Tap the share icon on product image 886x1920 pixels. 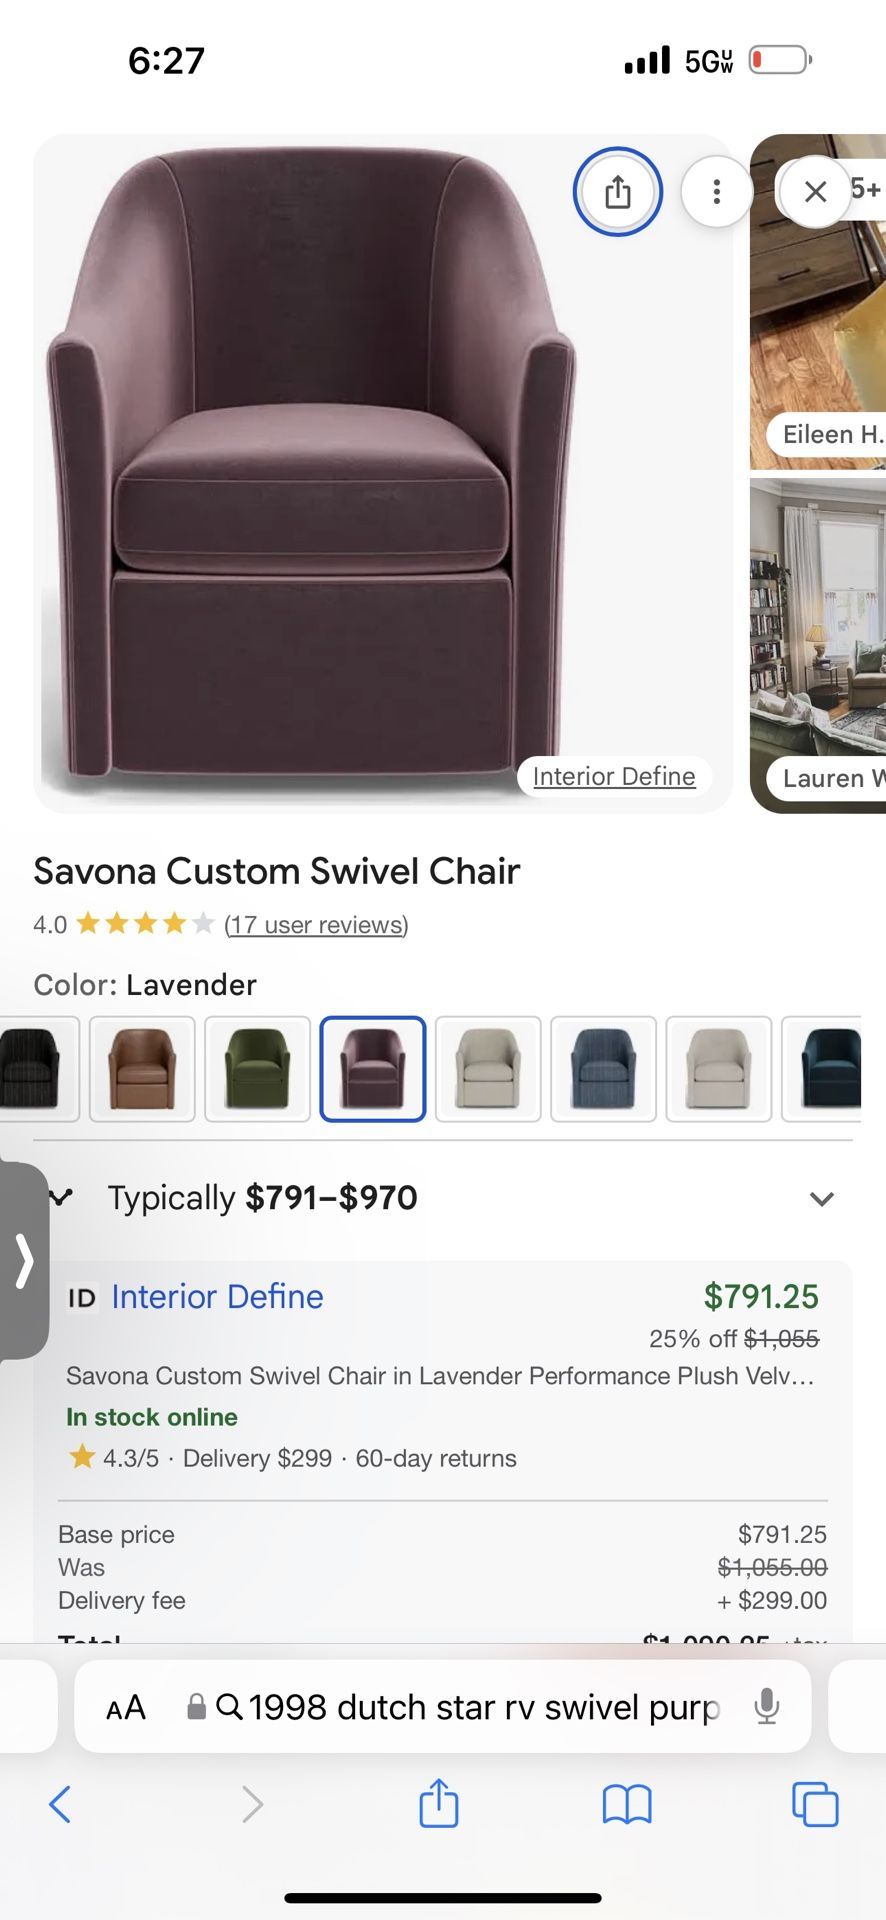617,191
